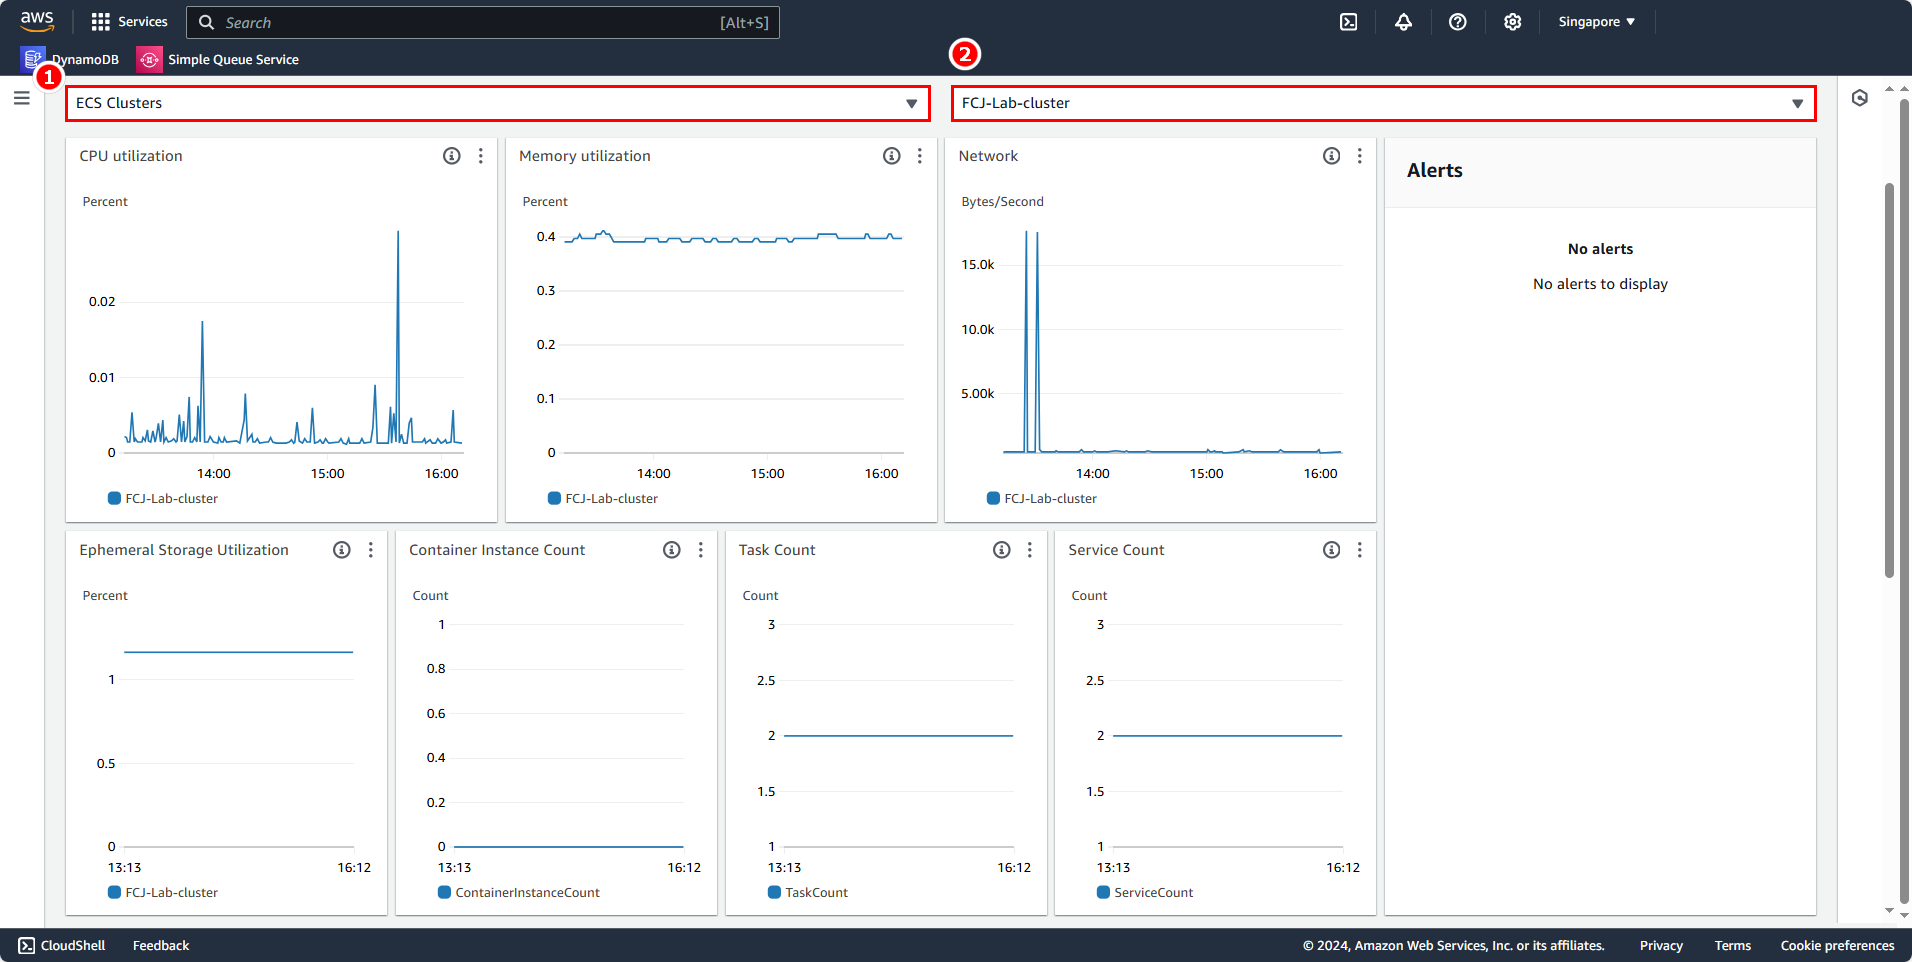The image size is (1912, 962).
Task: Toggle FCJ-Lab-cluster legend in the Network chart
Action: 1042,498
